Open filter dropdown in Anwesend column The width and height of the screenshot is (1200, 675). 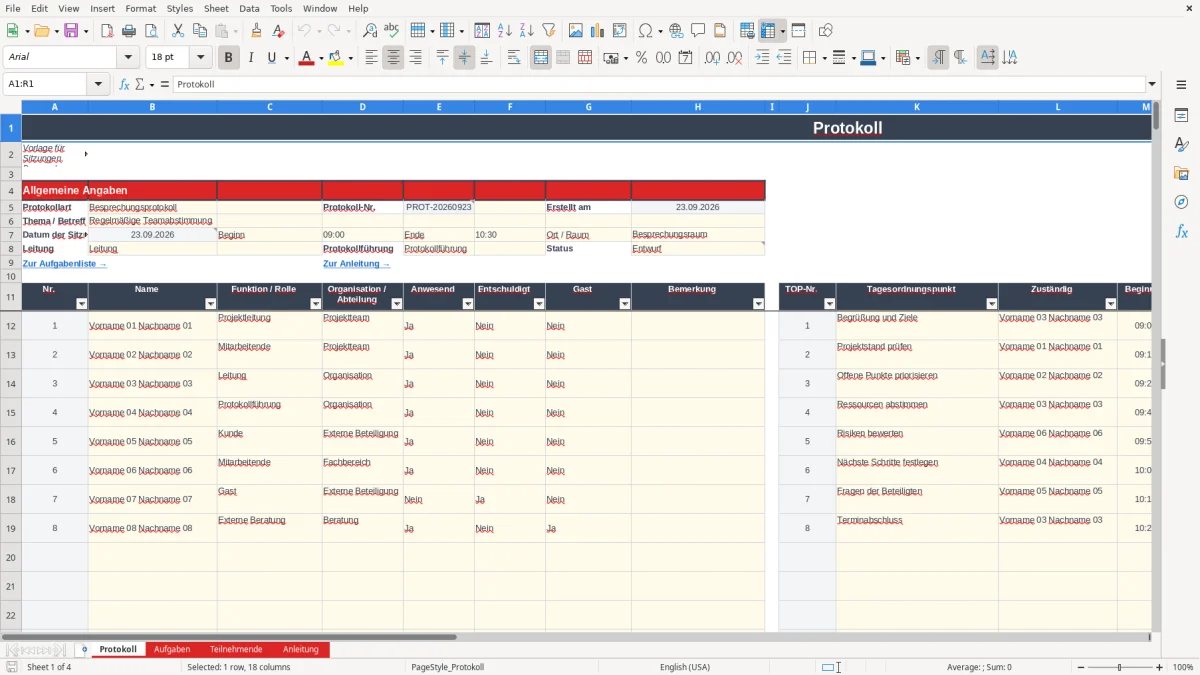coord(468,304)
